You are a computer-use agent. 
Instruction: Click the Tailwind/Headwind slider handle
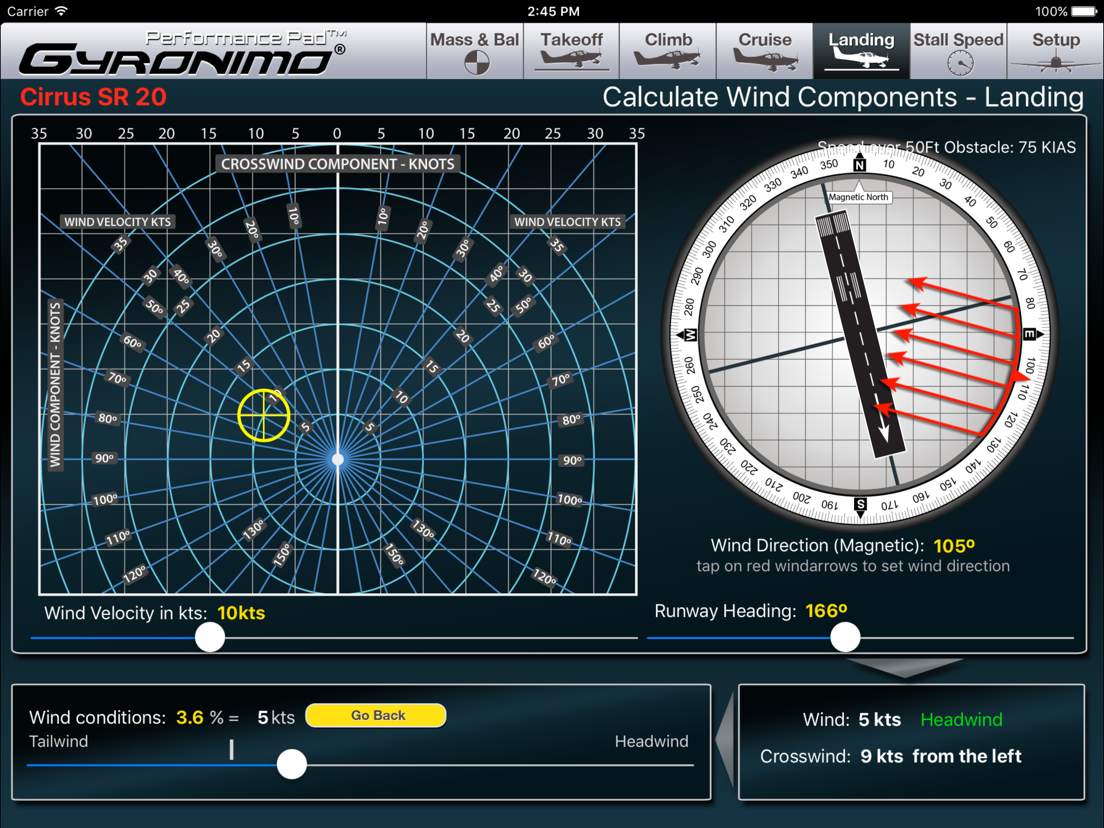click(291, 764)
